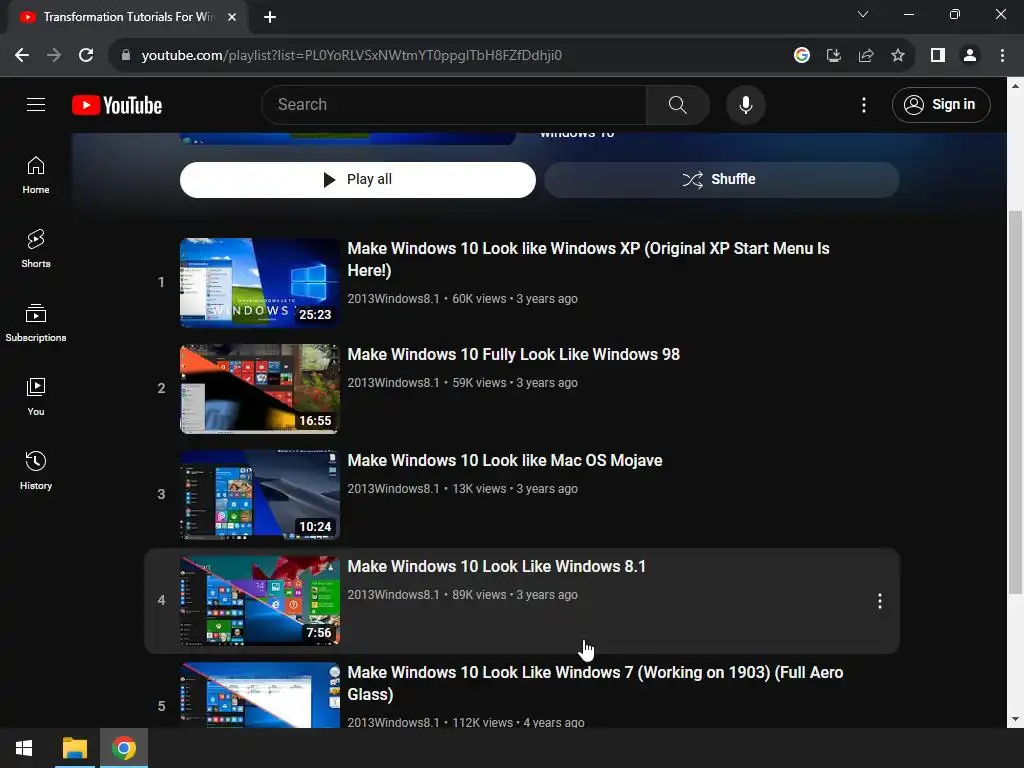The width and height of the screenshot is (1024, 768).
Task: Open YouTube settings three-dot menu
Action: [x=863, y=104]
